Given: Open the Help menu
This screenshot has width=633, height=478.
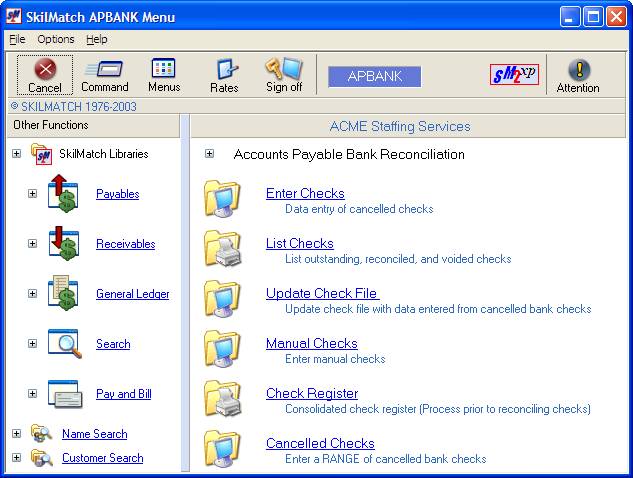Looking at the screenshot, I should coord(96,39).
